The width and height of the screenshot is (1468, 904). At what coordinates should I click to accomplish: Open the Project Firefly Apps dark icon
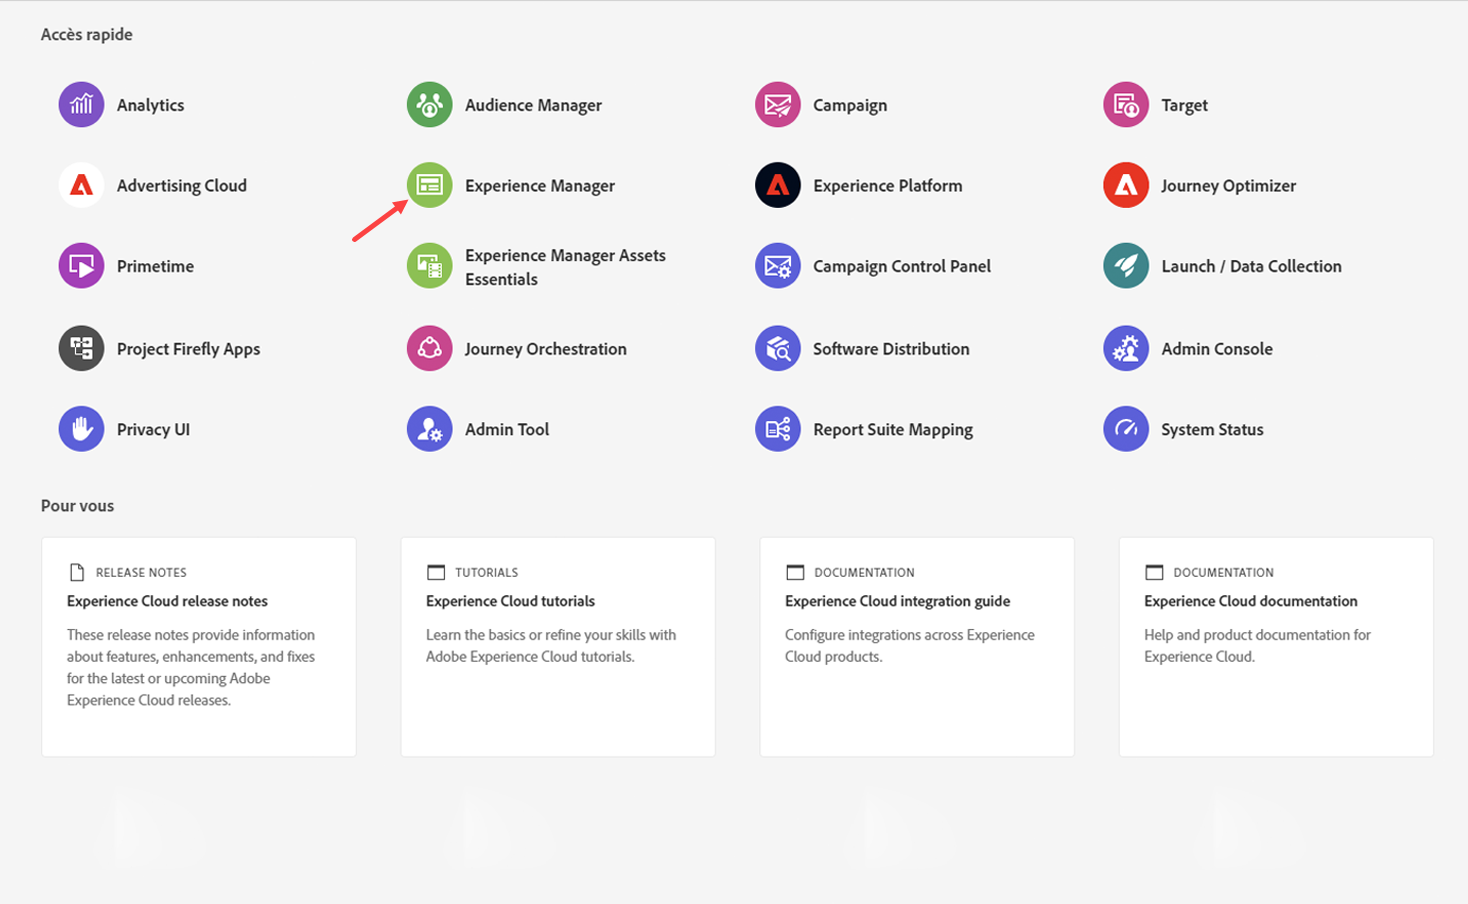81,348
